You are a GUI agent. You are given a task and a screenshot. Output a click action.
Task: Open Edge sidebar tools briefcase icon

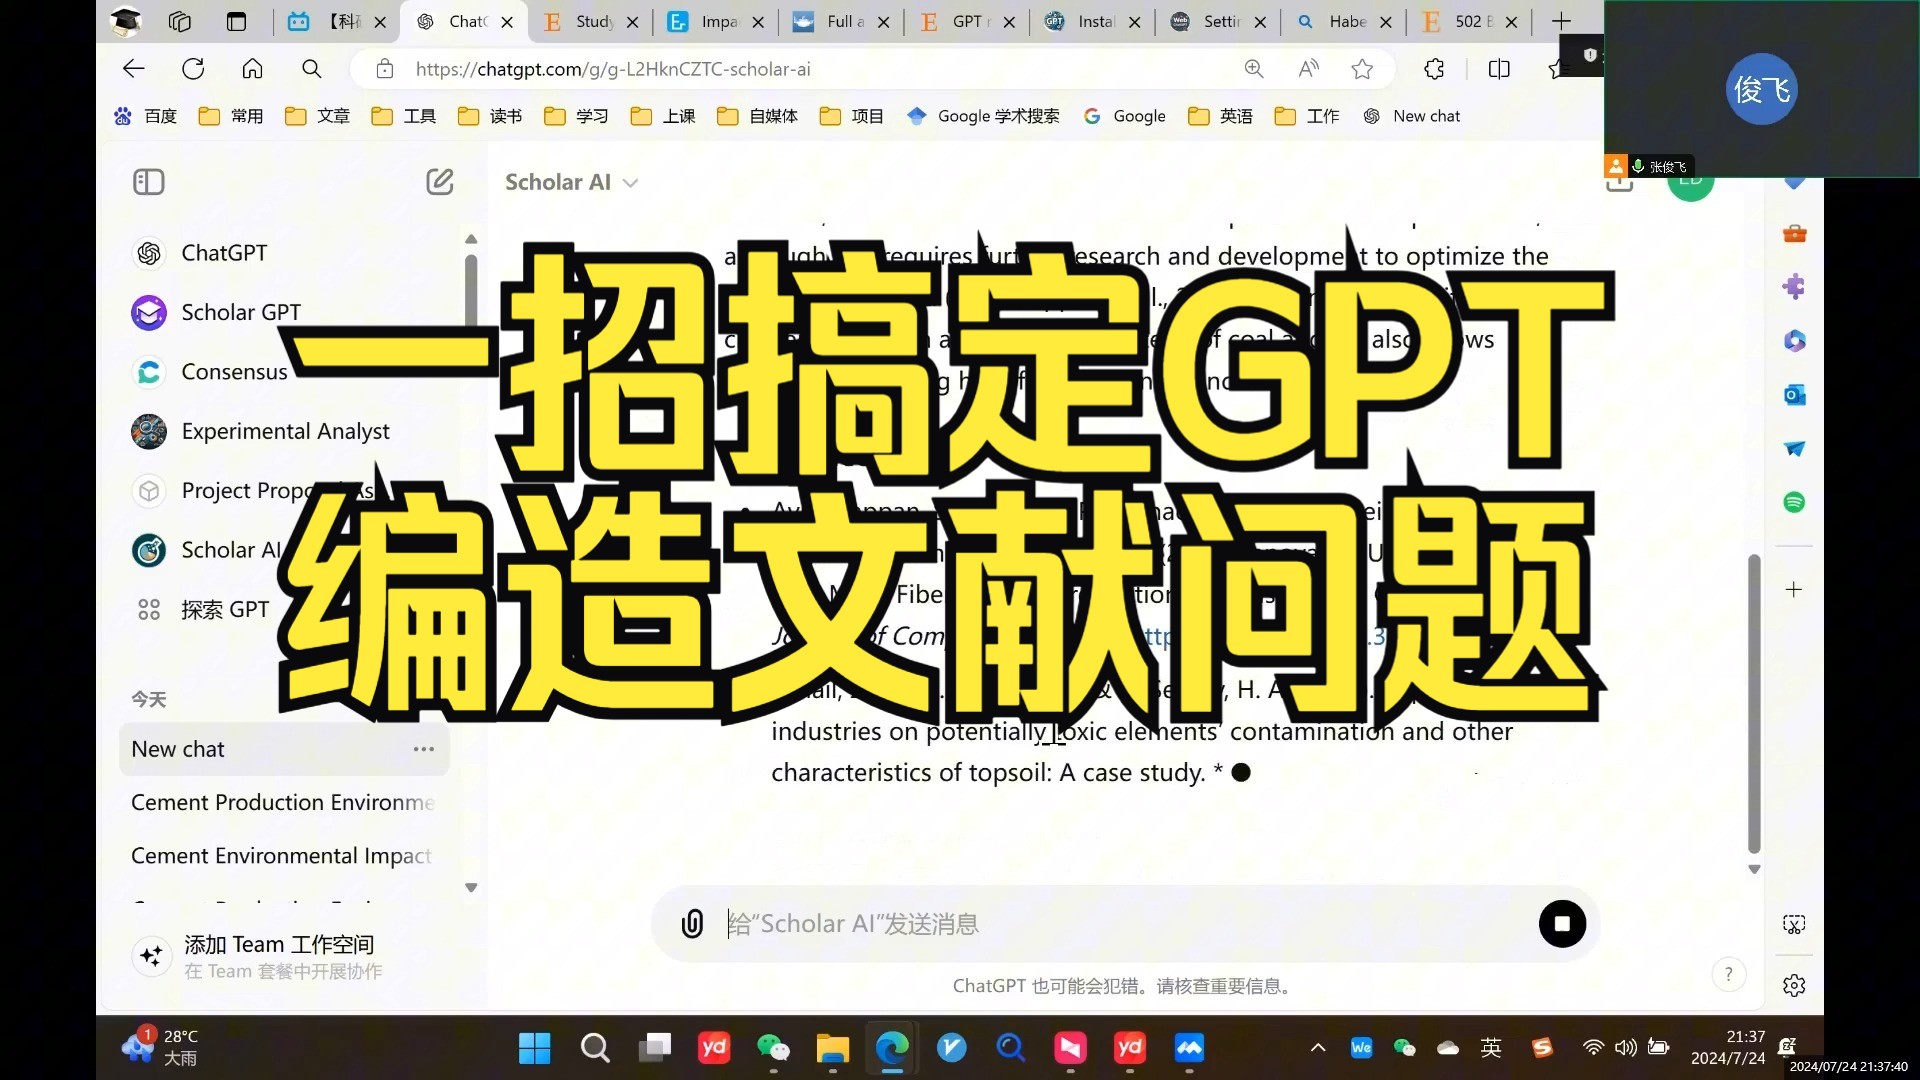[1794, 234]
